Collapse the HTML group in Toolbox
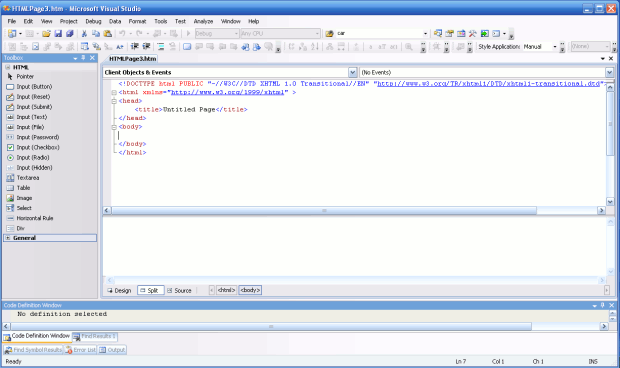Screen dimensions: 620x368 (8, 67)
